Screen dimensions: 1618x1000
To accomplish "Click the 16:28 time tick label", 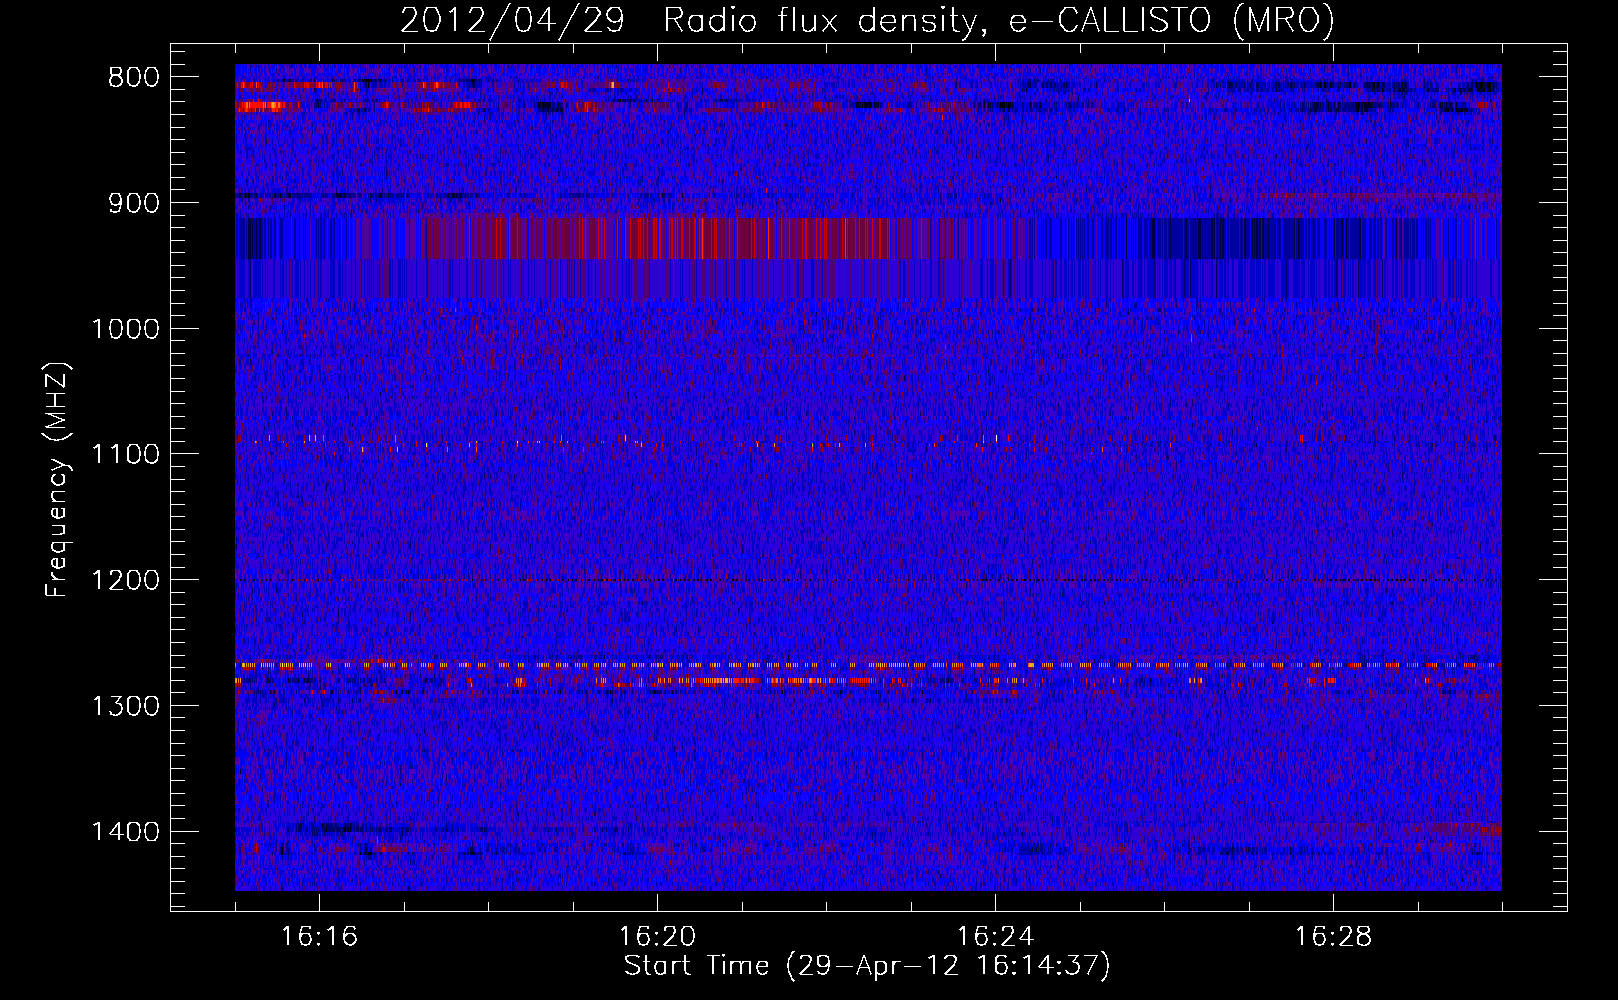I will 1333,937.
